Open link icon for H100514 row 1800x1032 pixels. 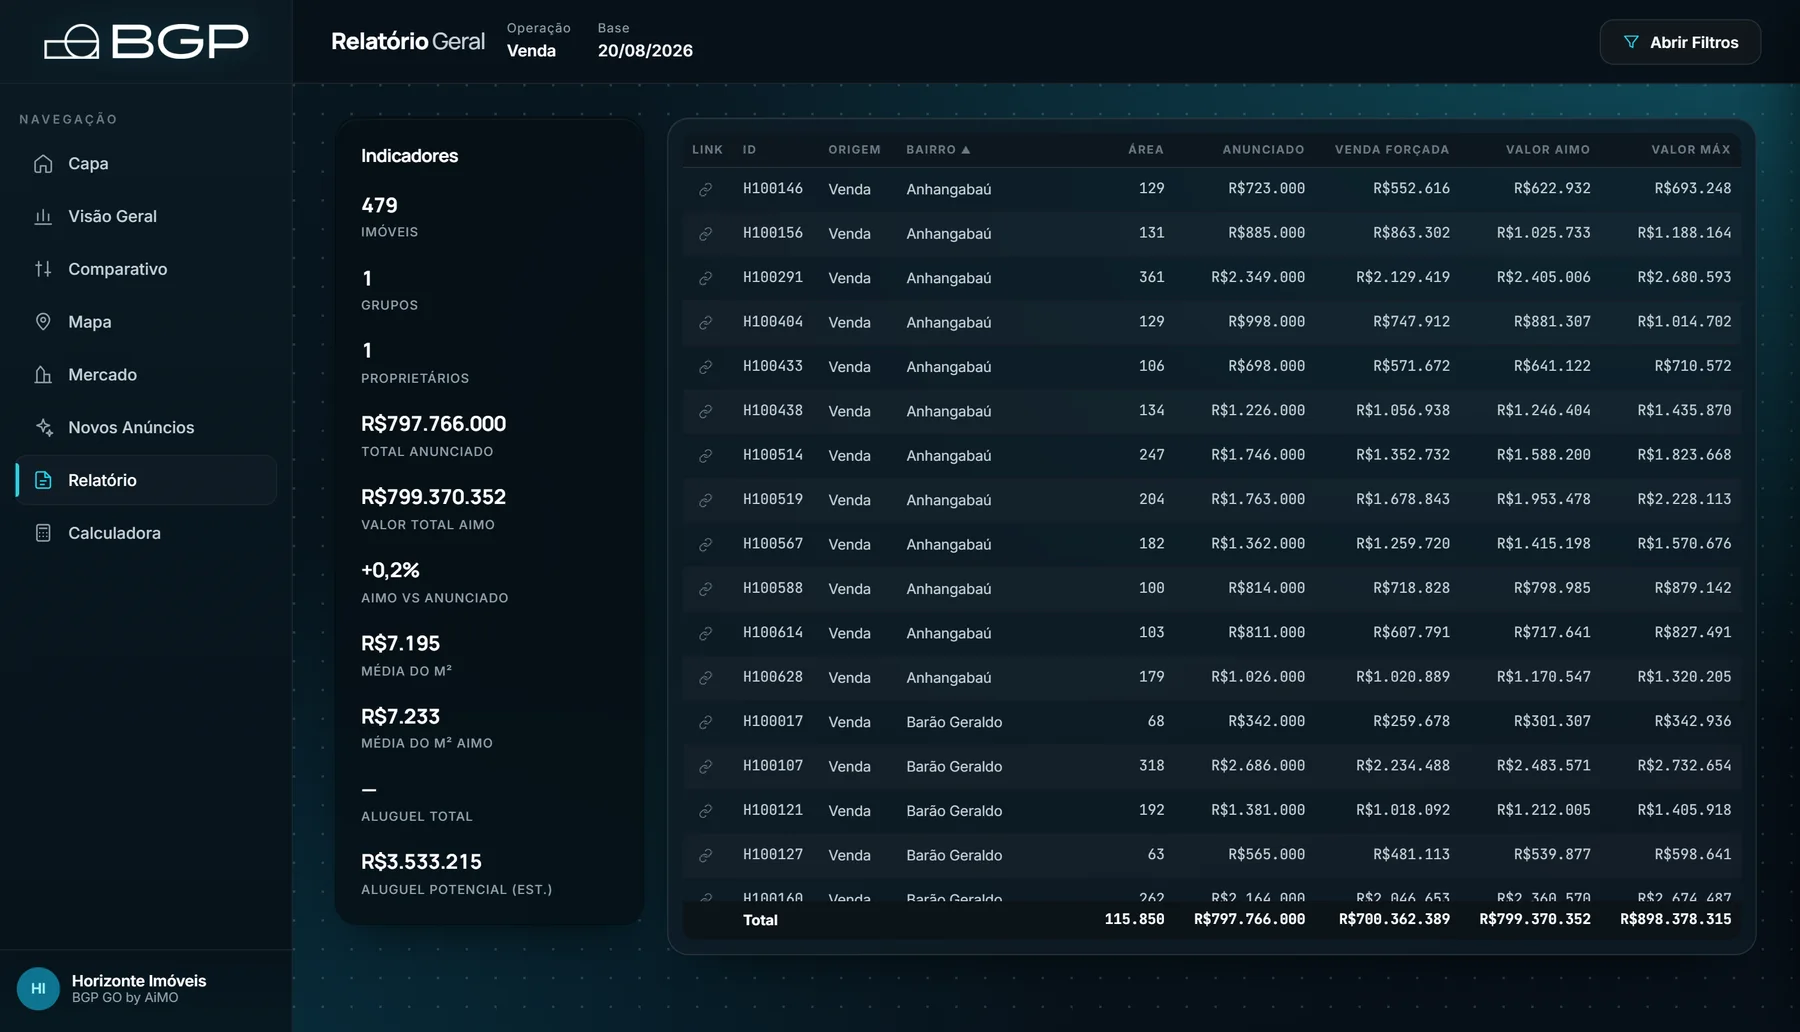[705, 456]
